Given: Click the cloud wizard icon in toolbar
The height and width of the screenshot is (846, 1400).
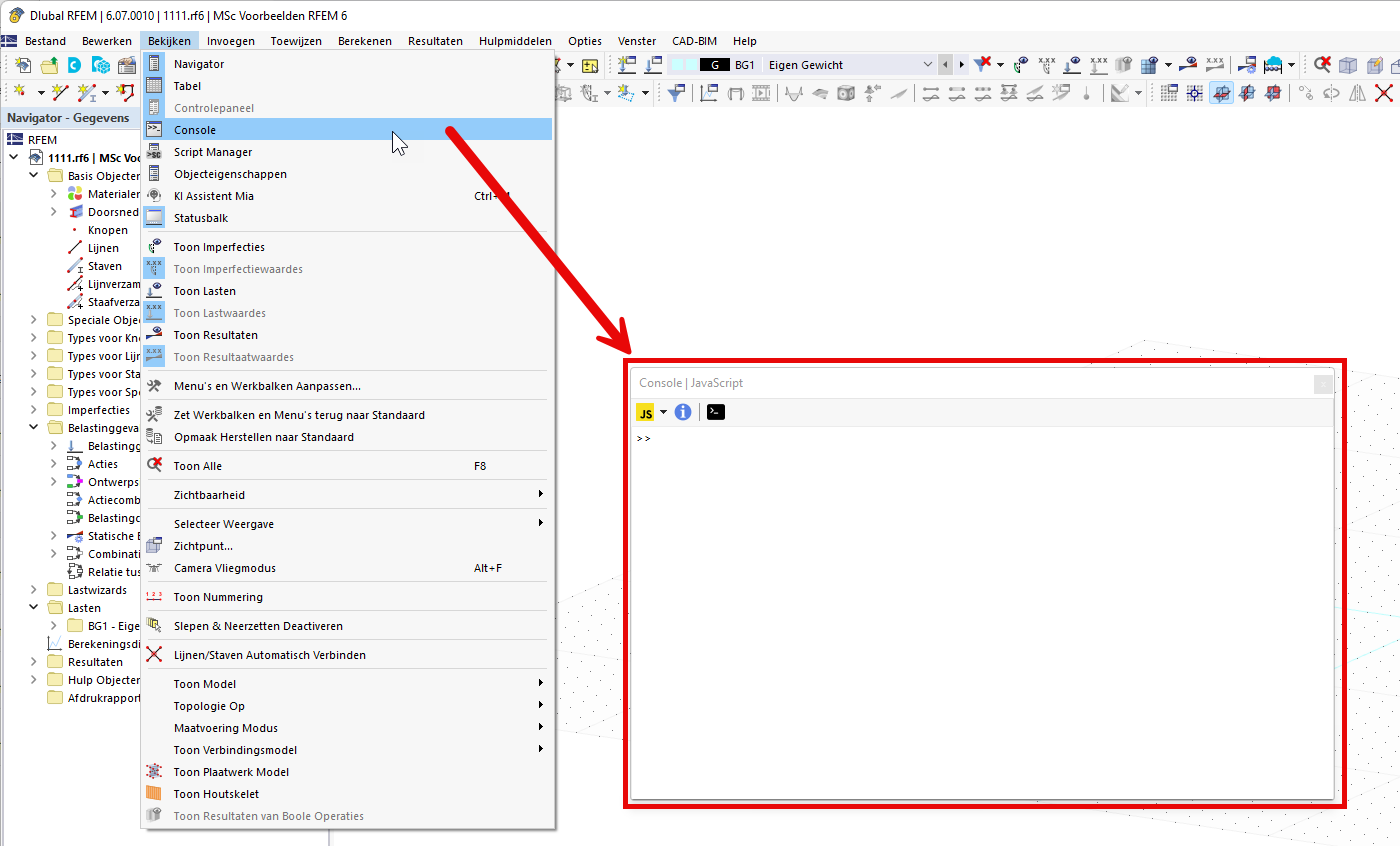Looking at the screenshot, I should pos(1274,65).
